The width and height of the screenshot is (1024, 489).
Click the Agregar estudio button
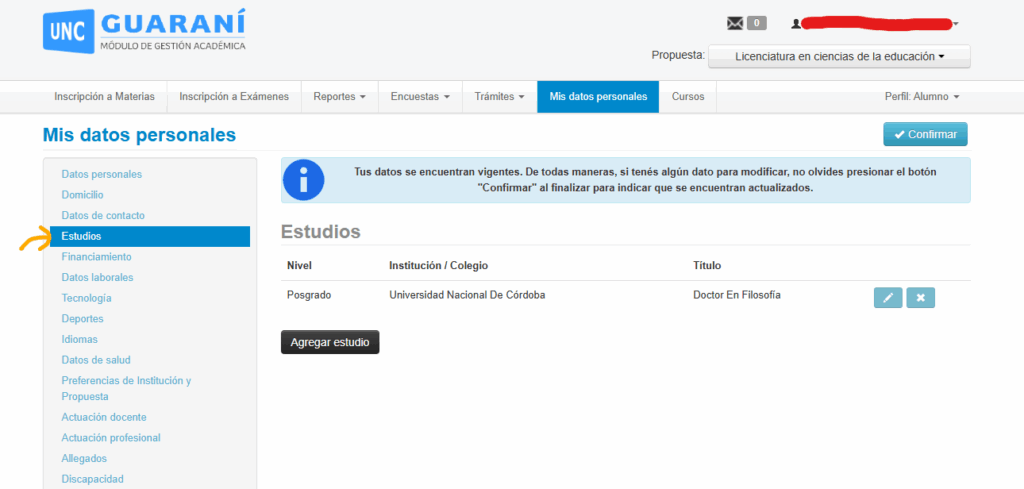[330, 342]
